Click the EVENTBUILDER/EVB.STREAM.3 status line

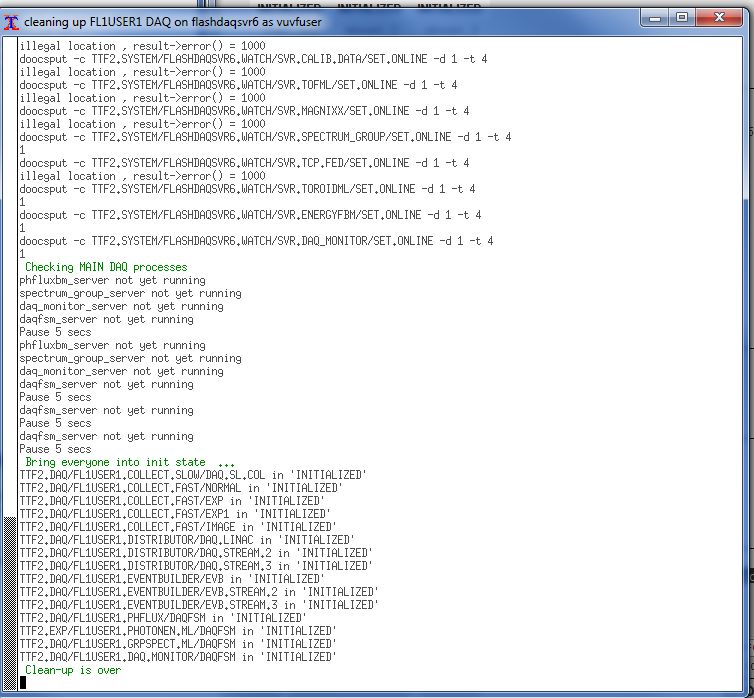[199, 605]
